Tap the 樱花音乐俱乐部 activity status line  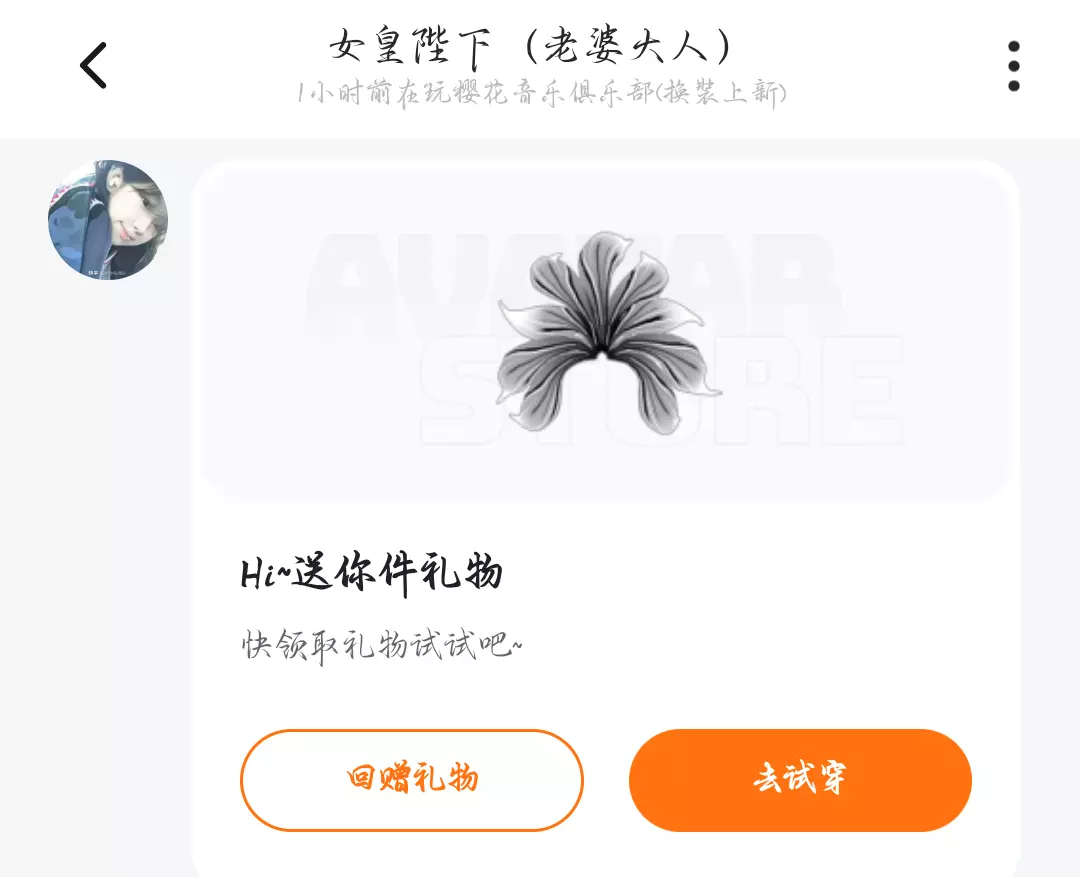point(541,92)
